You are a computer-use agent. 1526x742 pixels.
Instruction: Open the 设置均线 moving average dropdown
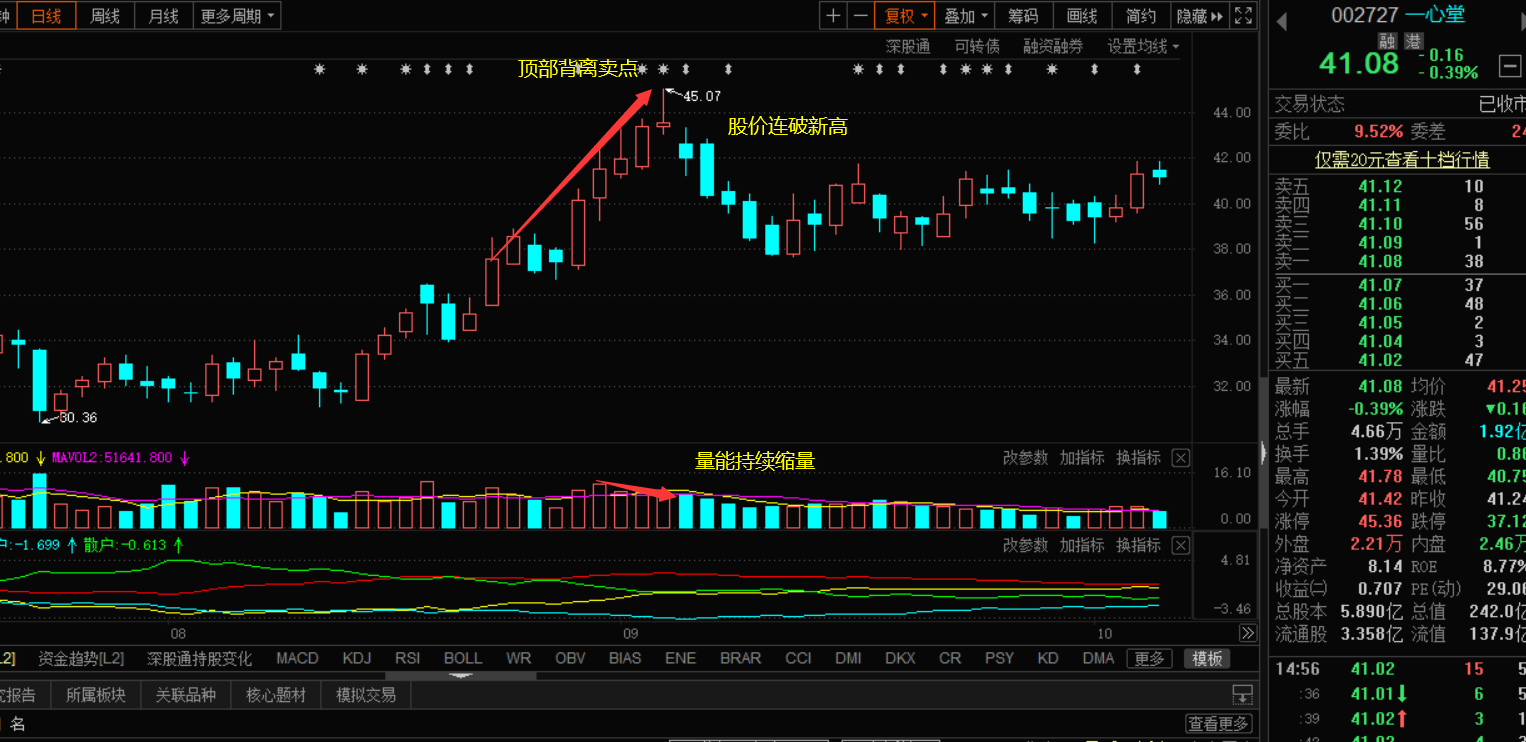click(1143, 46)
